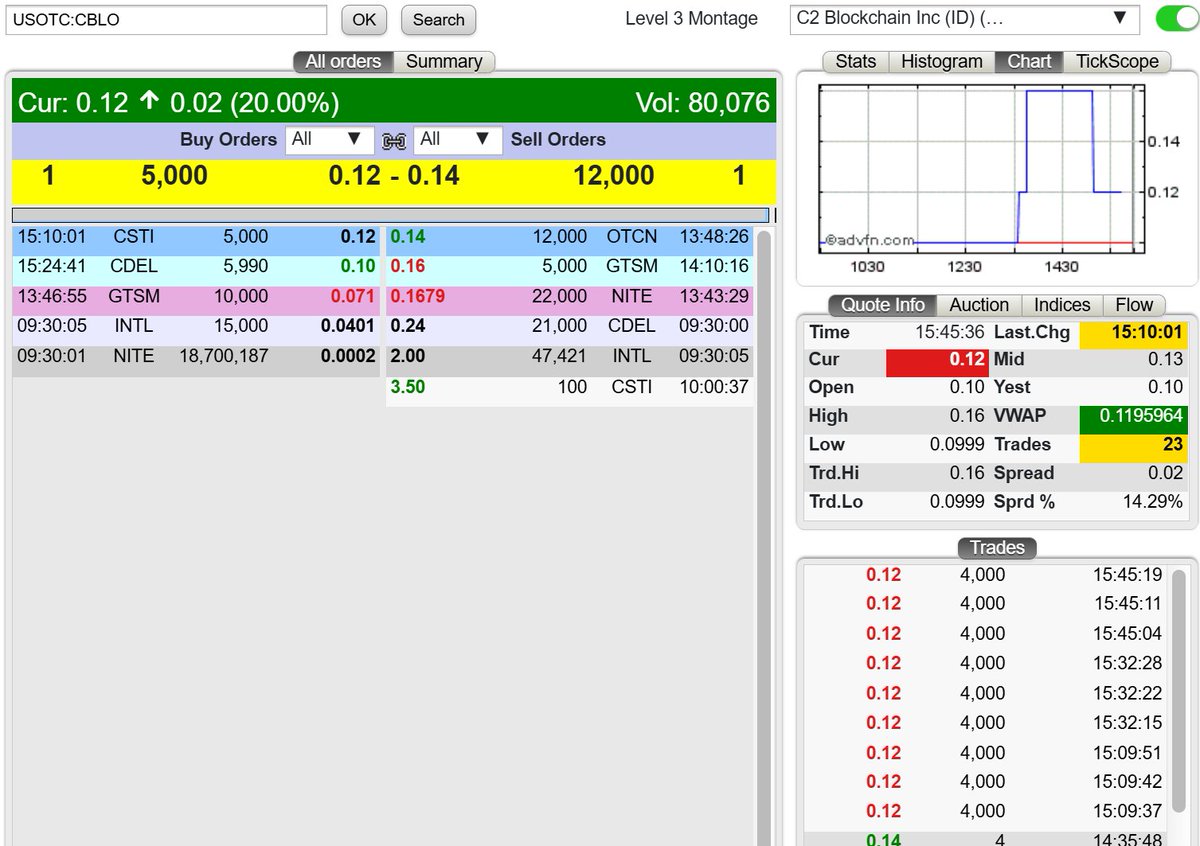Click the horizontal order book scrollbar
1200x846 pixels.
pyautogui.click(x=390, y=214)
